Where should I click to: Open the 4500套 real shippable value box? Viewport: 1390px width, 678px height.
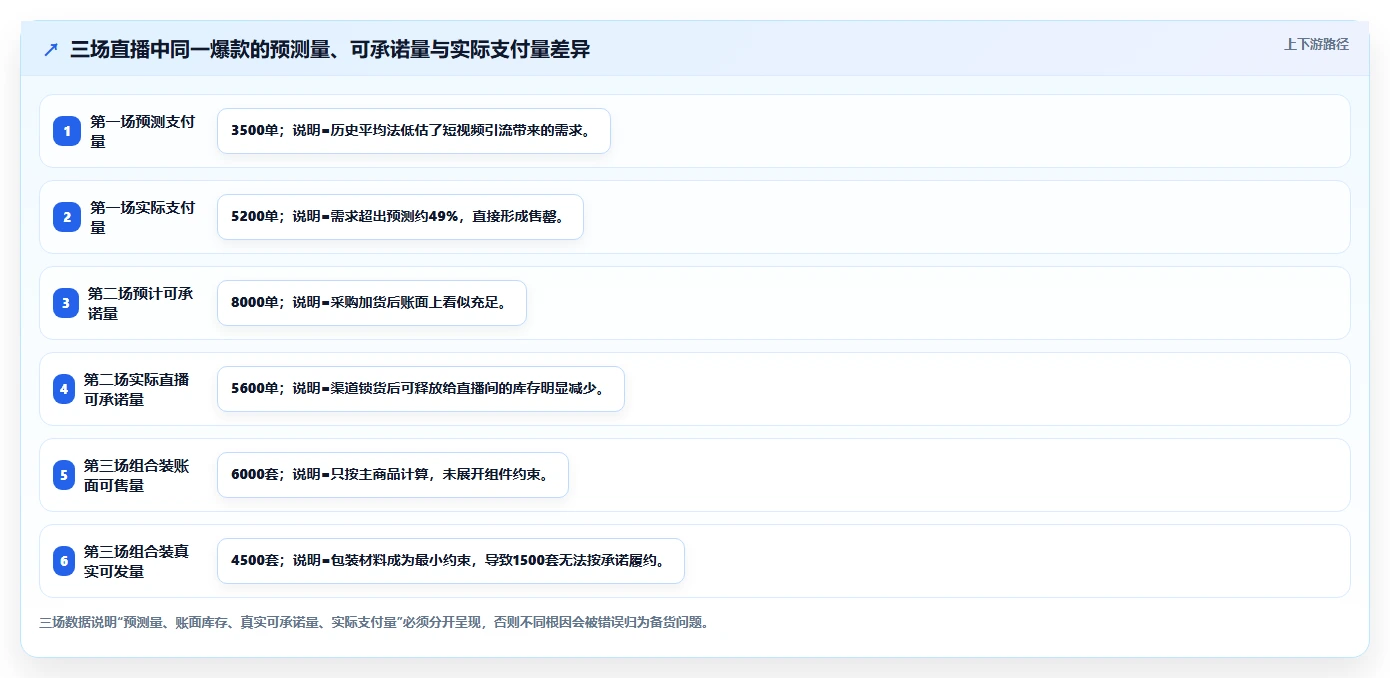[x=451, y=561]
